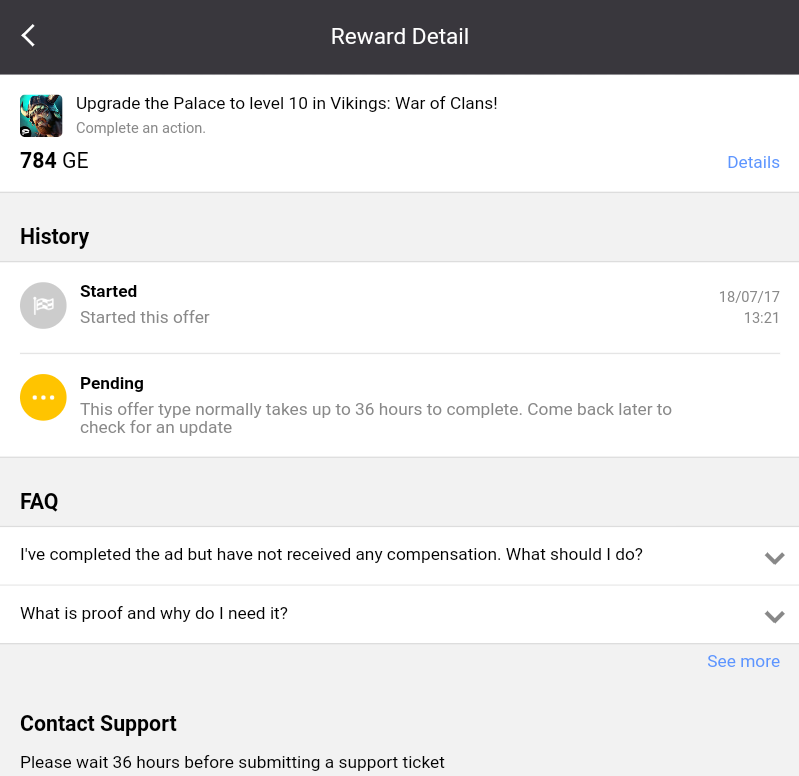Click the 18/07/17 start date stamp
799x776 pixels.
pyautogui.click(x=749, y=297)
